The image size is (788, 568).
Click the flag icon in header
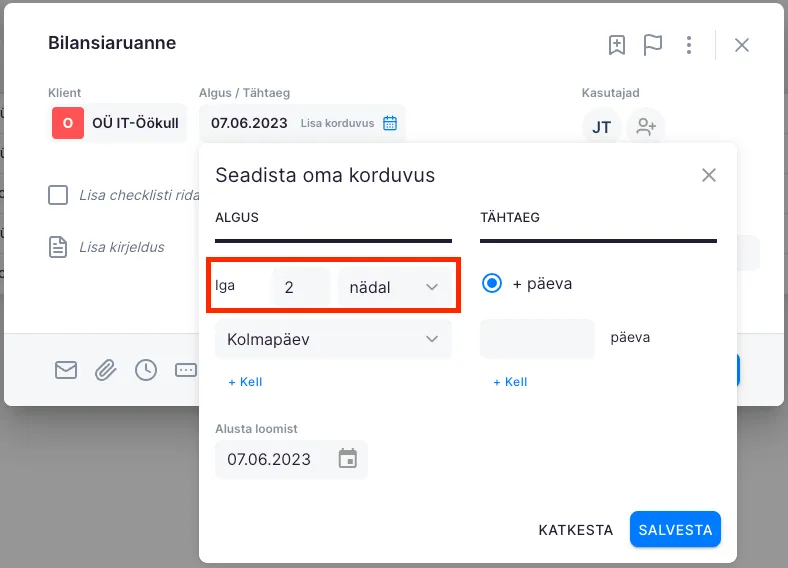[x=653, y=45]
